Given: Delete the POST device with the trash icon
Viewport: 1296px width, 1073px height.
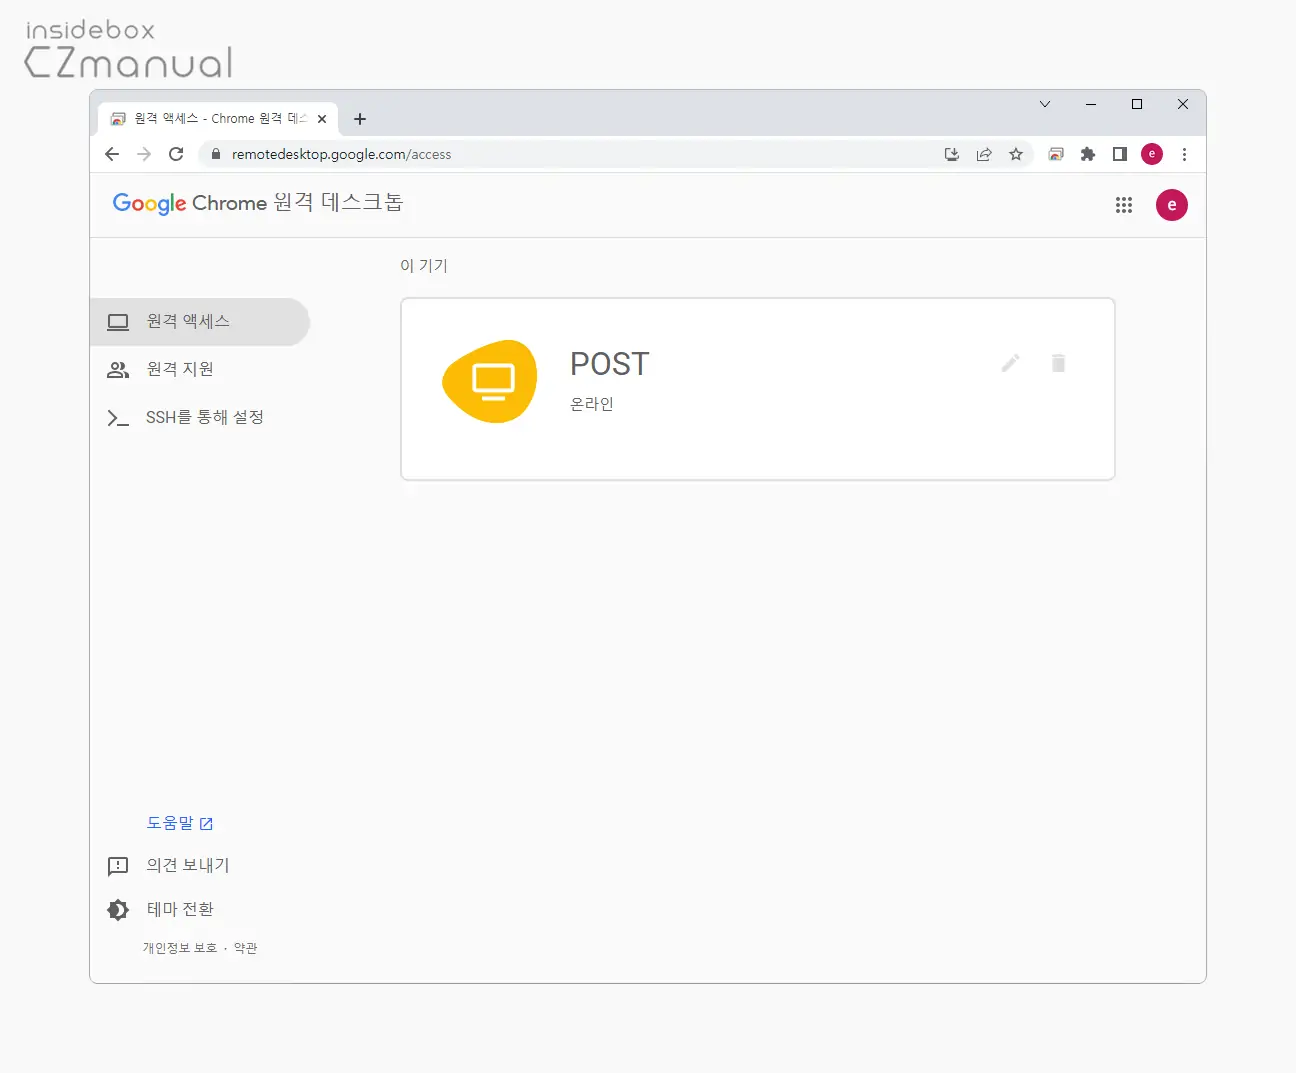Looking at the screenshot, I should (x=1059, y=363).
